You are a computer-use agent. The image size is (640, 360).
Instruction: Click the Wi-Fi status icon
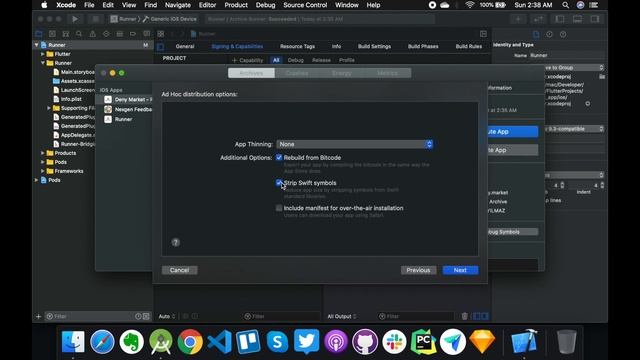[x=470, y=5]
